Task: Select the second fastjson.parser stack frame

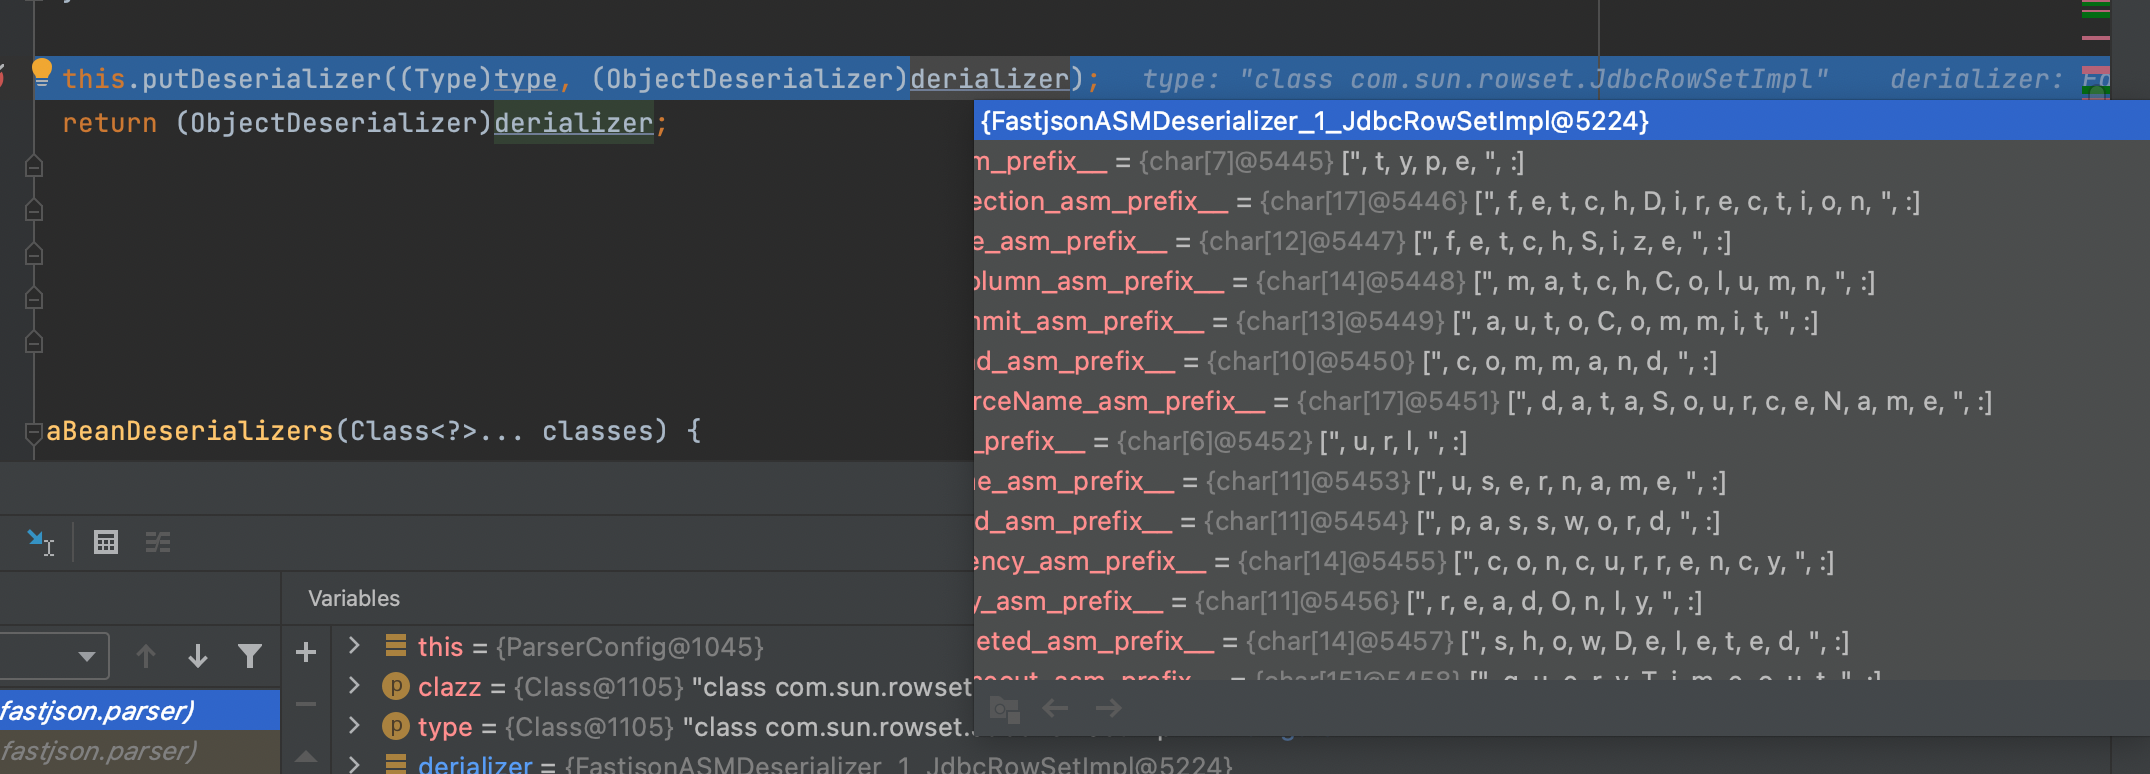Action: tap(140, 751)
